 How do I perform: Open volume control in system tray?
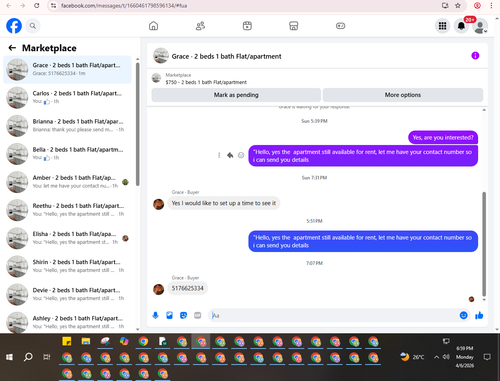pyautogui.click(x=446, y=357)
